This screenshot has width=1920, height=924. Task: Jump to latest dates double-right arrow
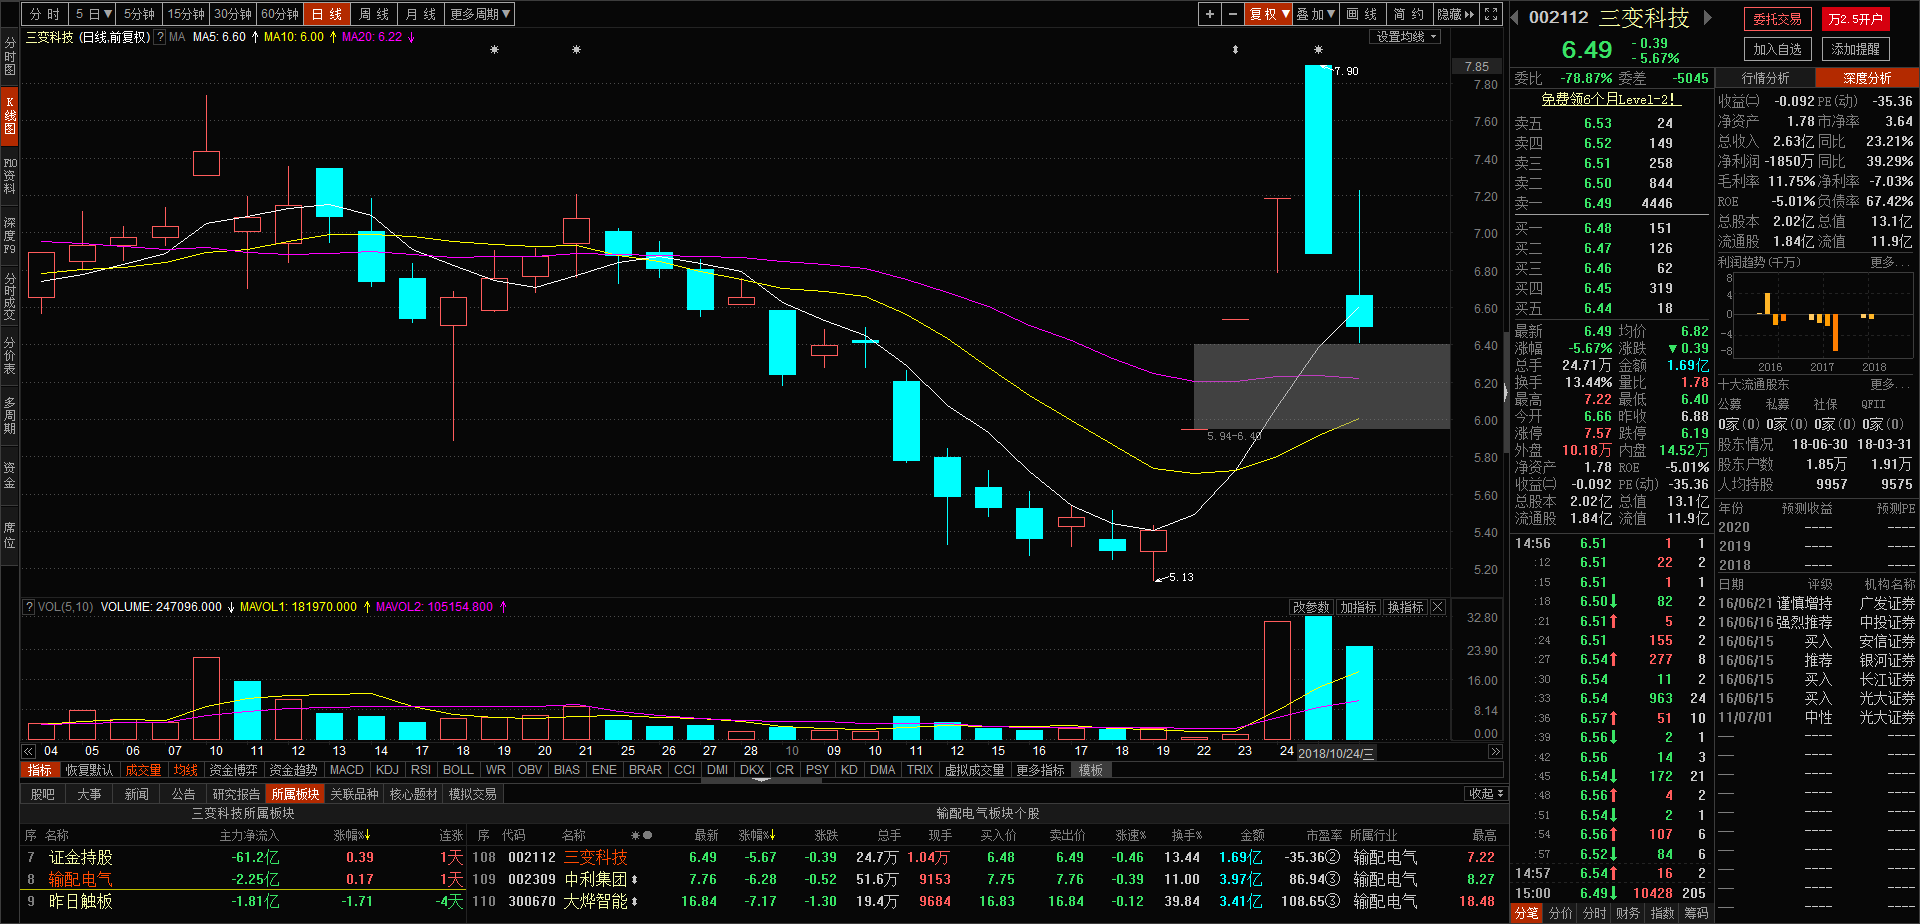point(1495,751)
